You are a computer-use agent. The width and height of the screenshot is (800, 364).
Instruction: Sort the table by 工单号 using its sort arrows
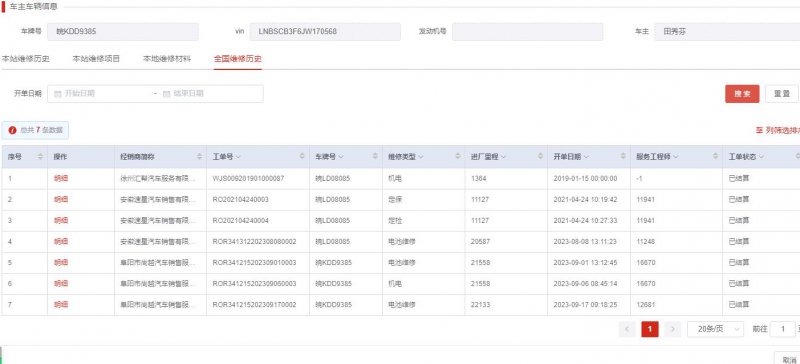302,157
